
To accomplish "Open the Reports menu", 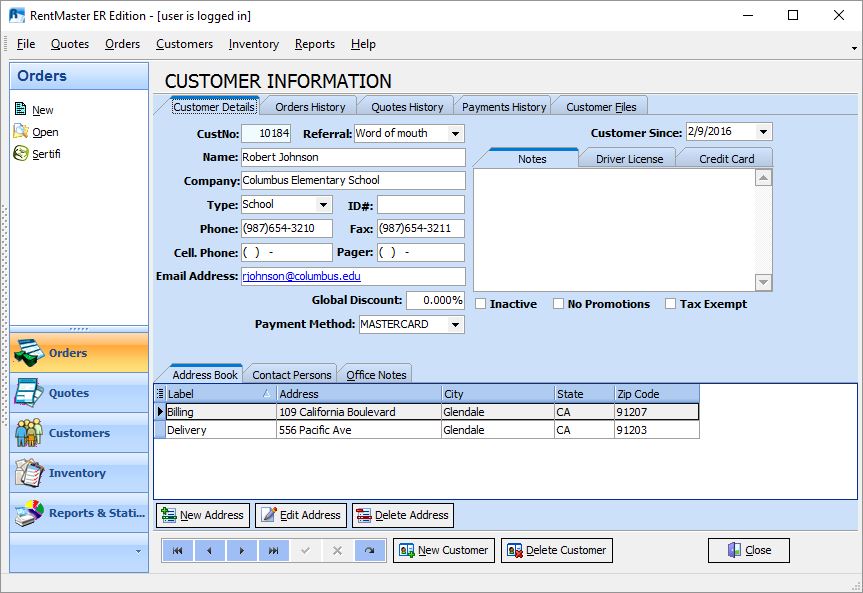I will click(314, 44).
